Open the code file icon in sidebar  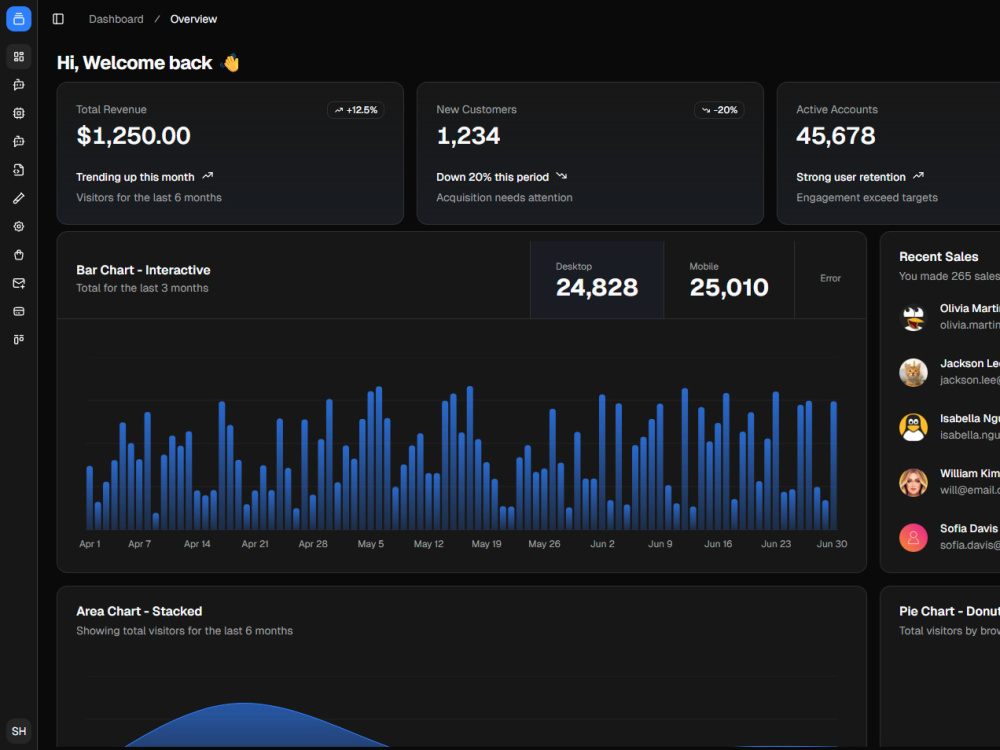(18, 170)
